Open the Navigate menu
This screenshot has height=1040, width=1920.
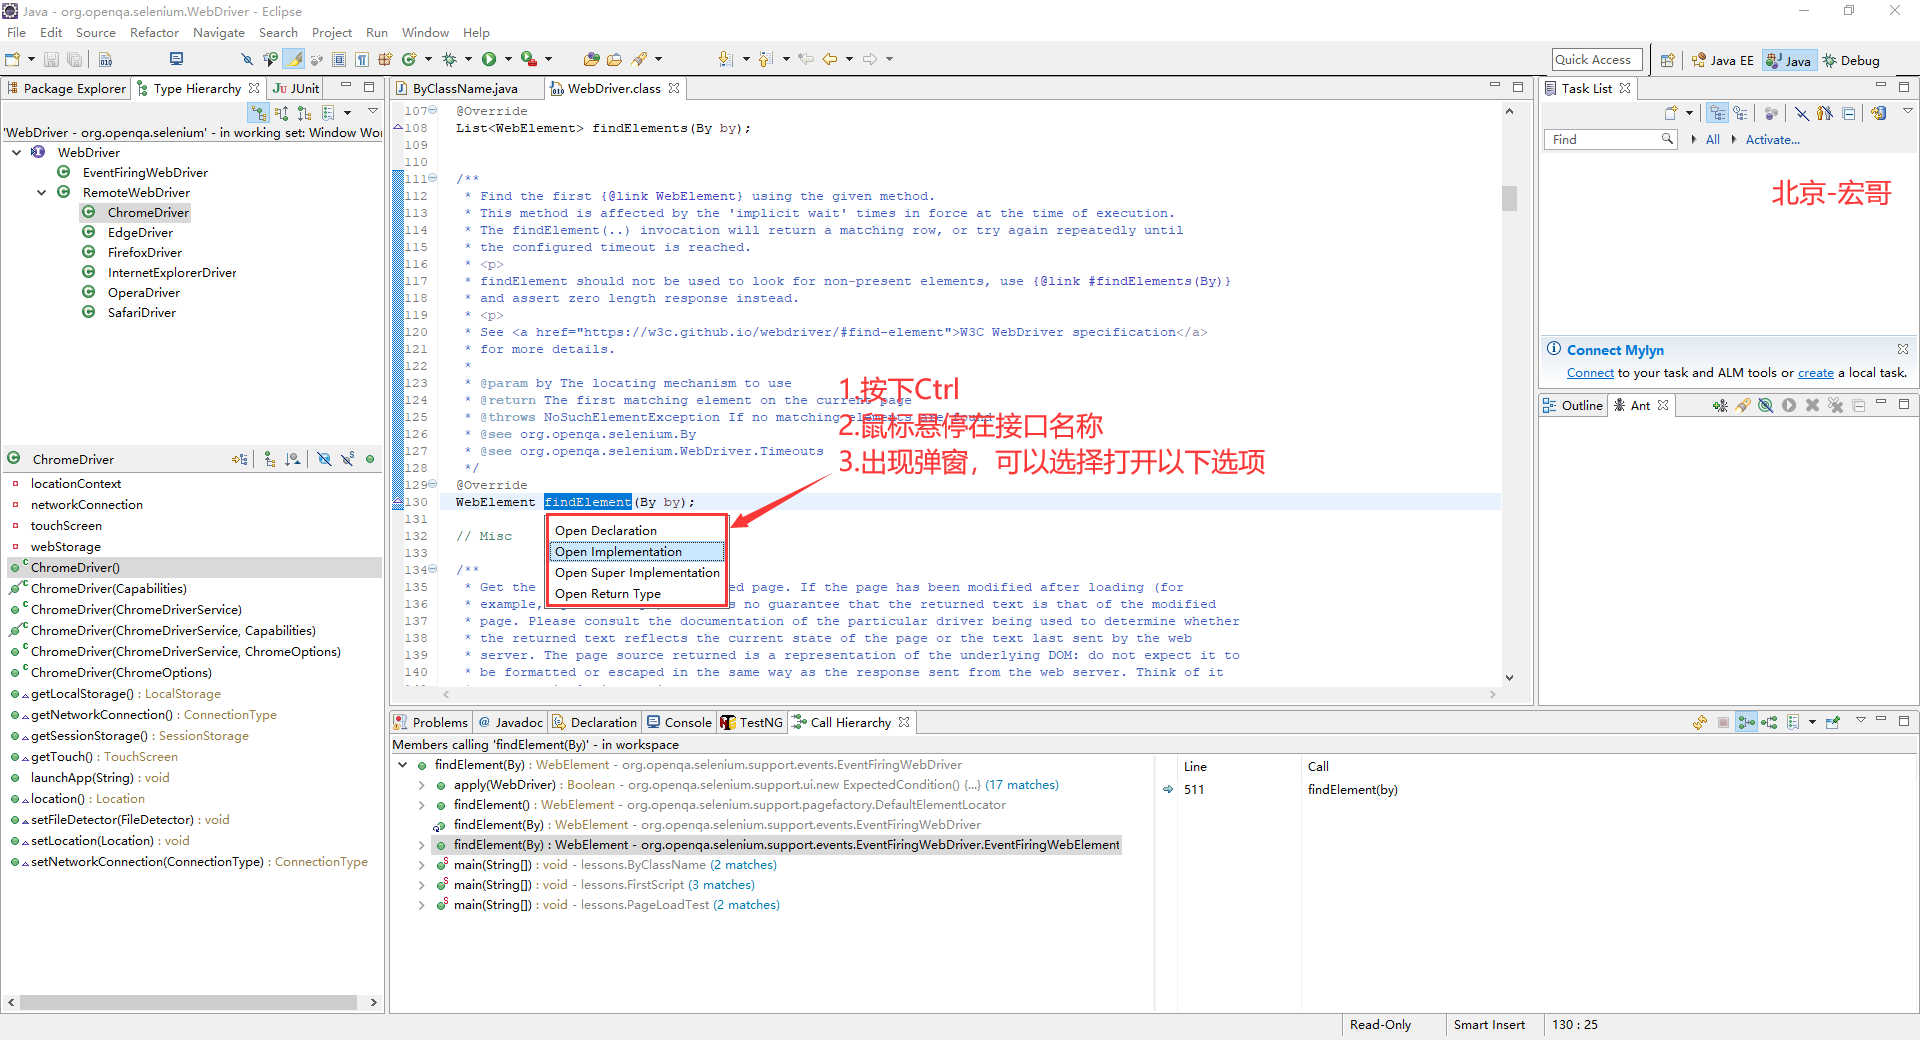click(219, 33)
